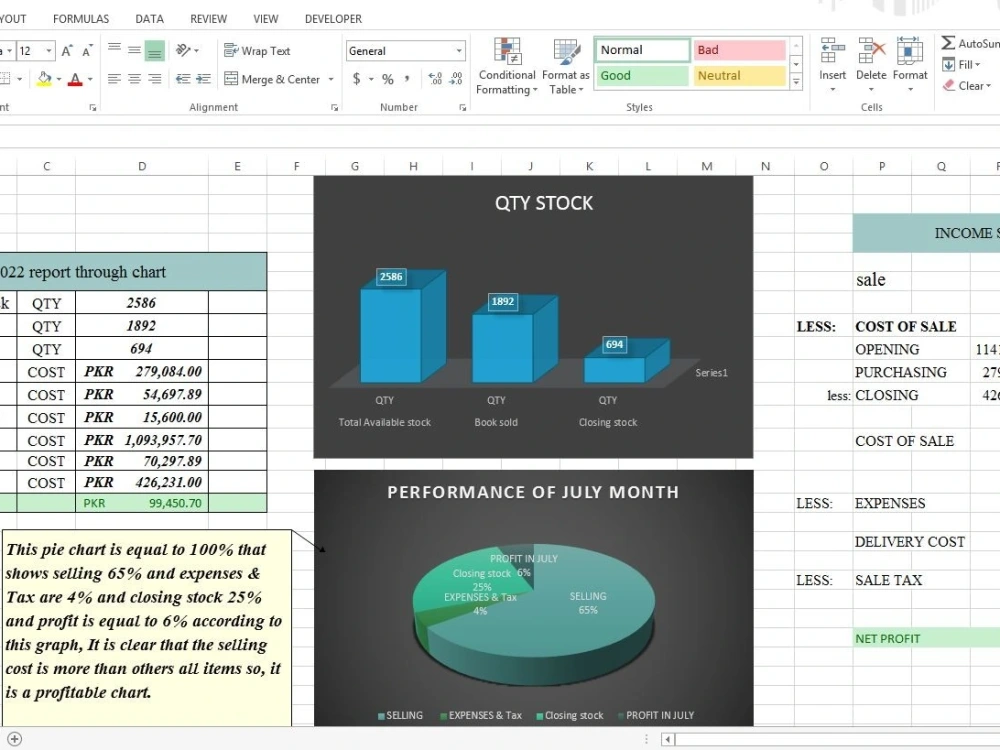This screenshot has height=750, width=1000.
Task: Delete cells using Delete button
Action: pos(871,66)
